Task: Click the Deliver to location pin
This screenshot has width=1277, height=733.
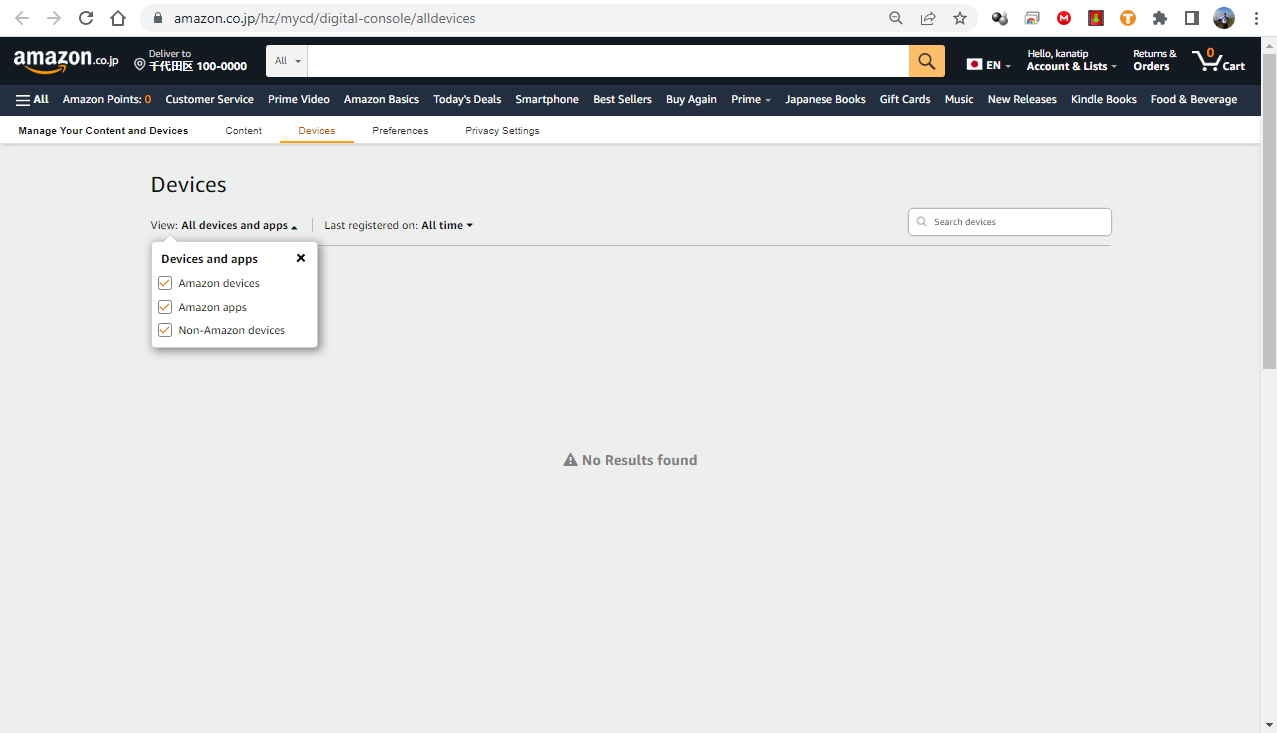Action: 140,64
